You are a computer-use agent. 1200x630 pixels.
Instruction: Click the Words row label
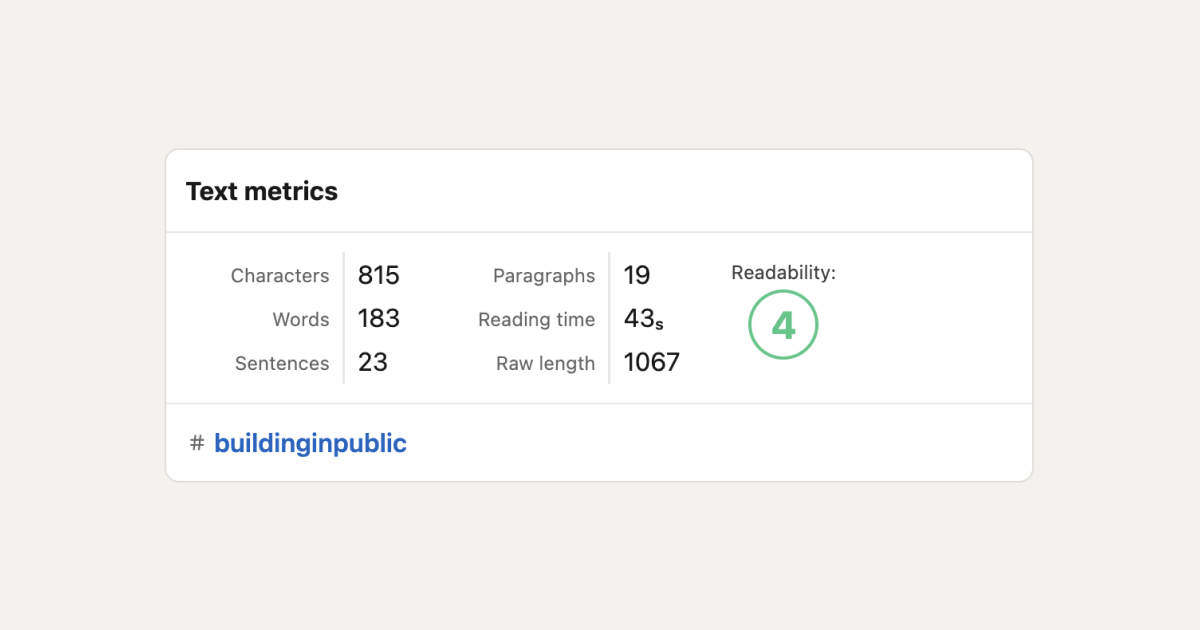301,319
